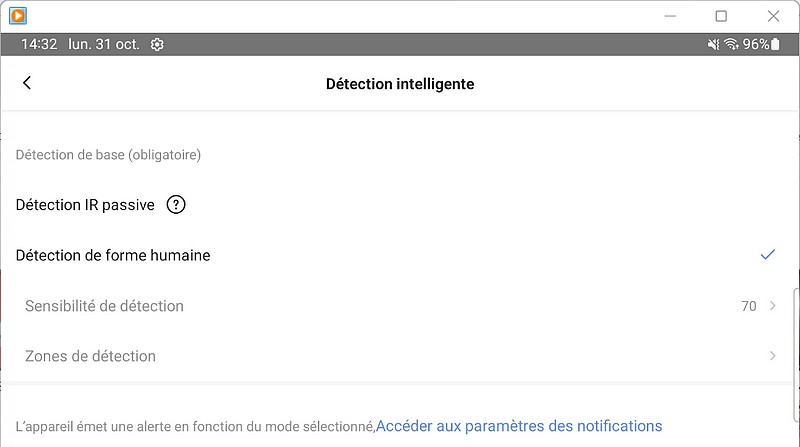Open help for Détection IR passive
This screenshot has width=800, height=447.
(176, 205)
